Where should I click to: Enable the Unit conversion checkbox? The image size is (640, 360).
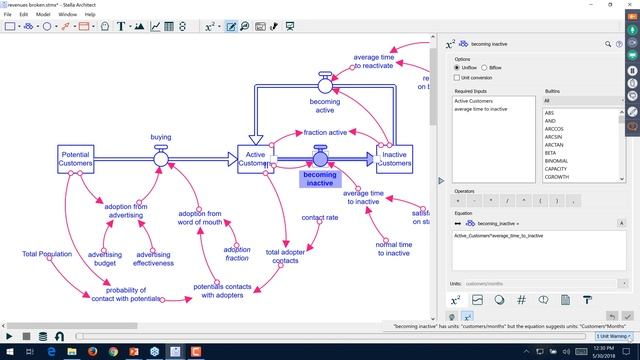click(457, 78)
